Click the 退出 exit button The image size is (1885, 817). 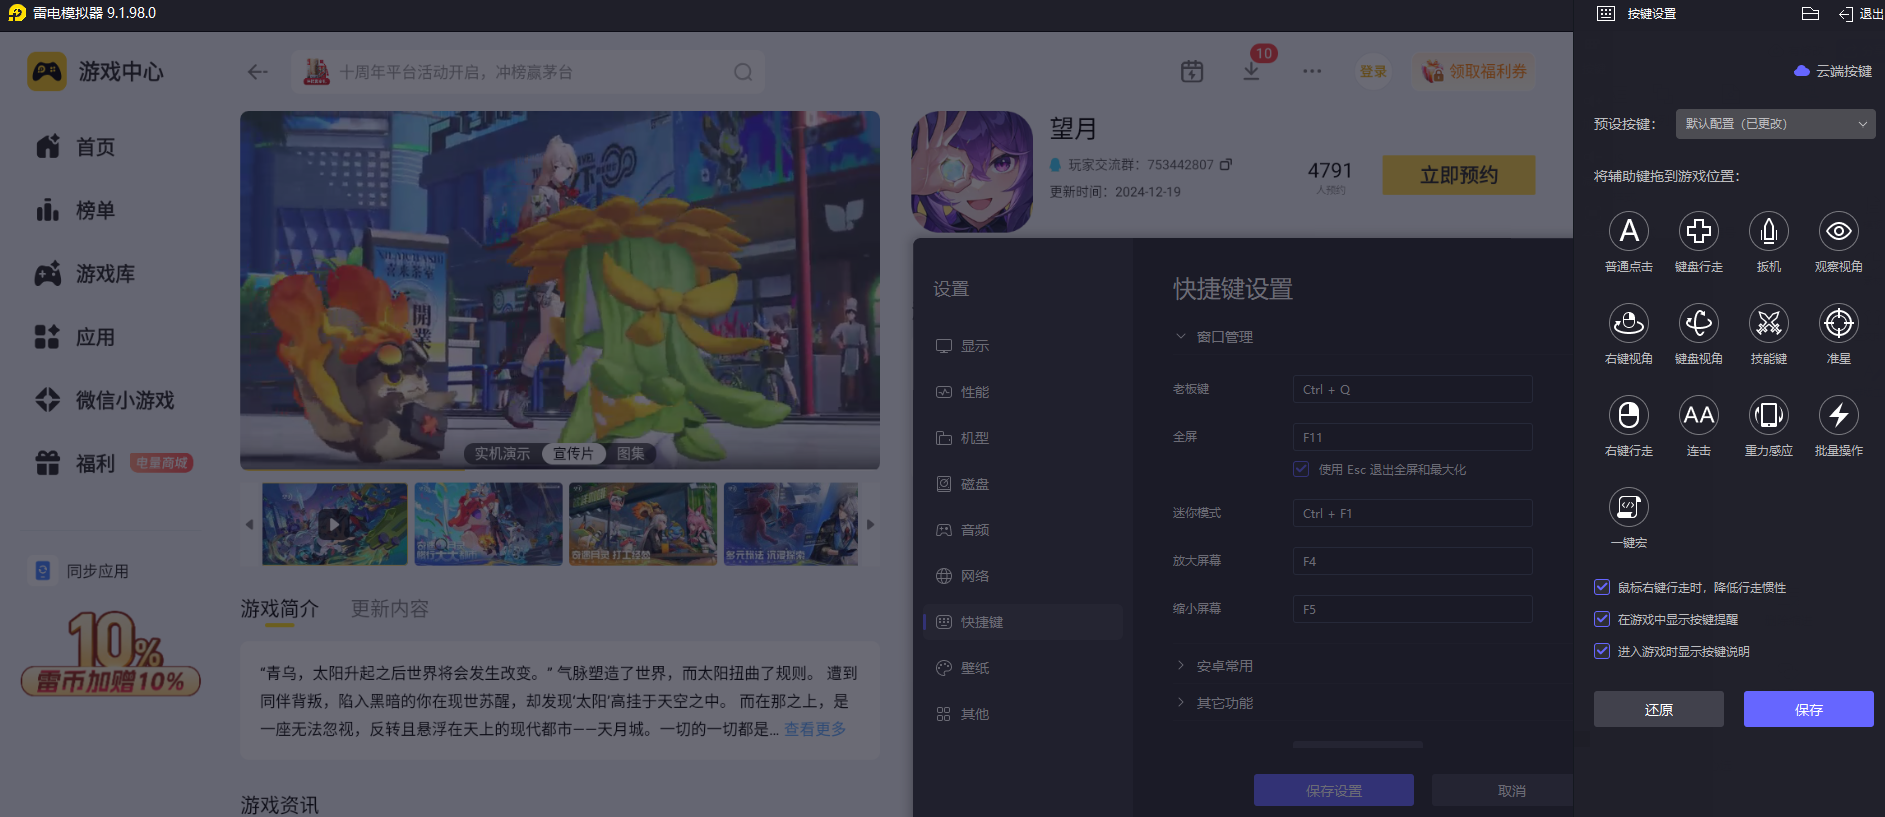1861,14
